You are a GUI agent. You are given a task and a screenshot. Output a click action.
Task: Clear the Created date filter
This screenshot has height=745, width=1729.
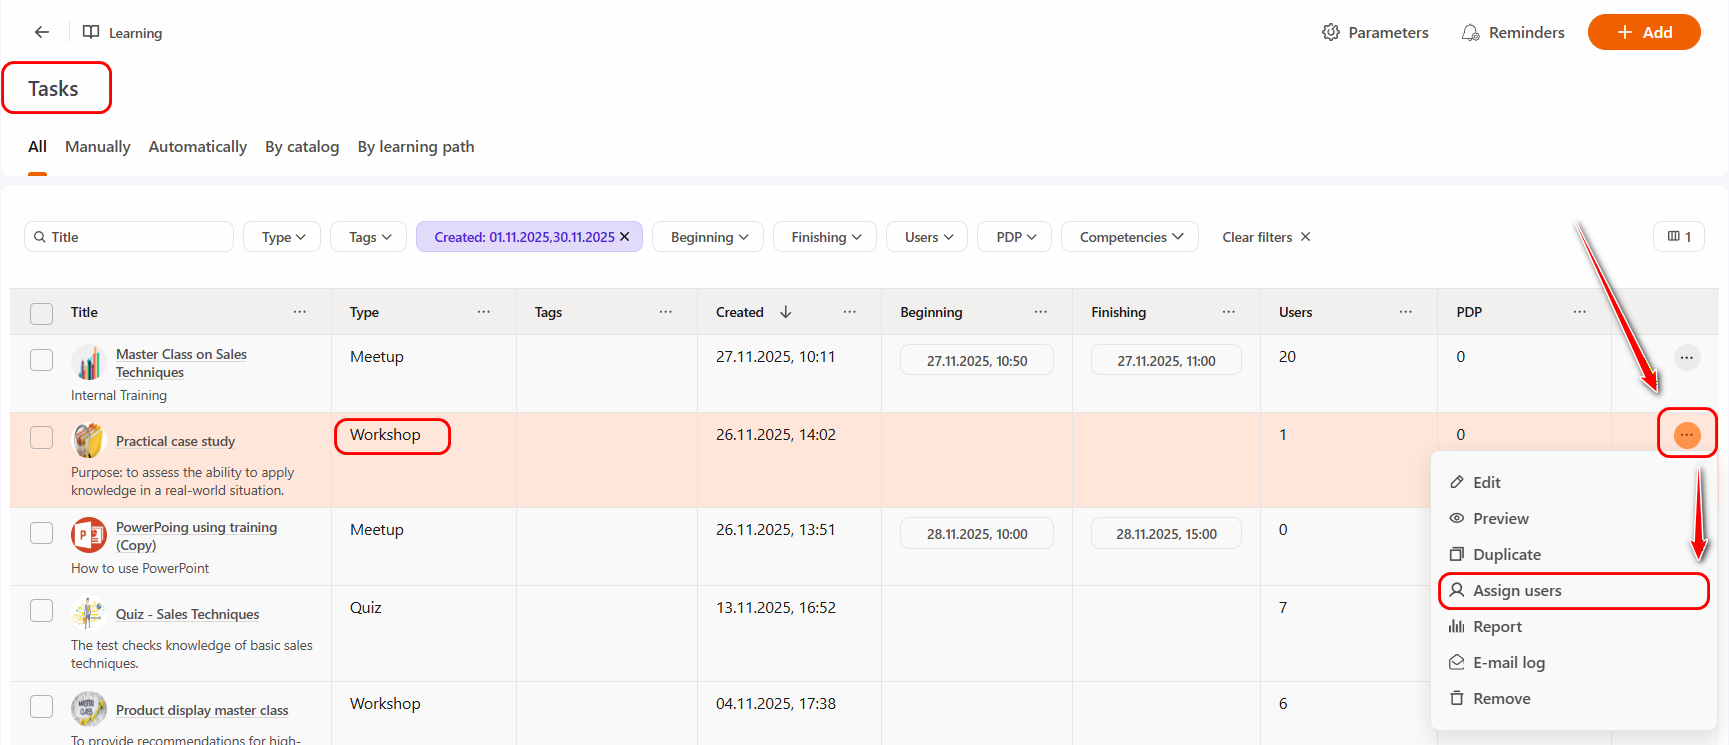coord(625,237)
